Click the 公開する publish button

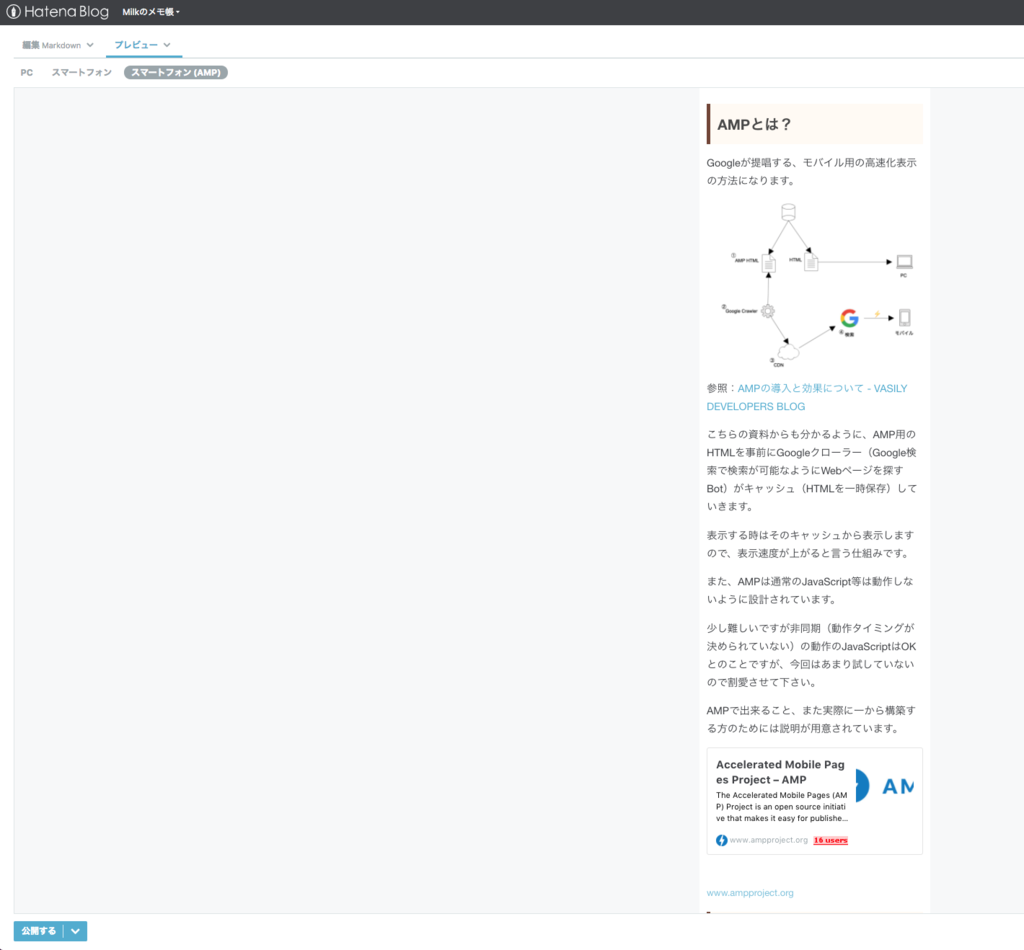pyautogui.click(x=39, y=930)
